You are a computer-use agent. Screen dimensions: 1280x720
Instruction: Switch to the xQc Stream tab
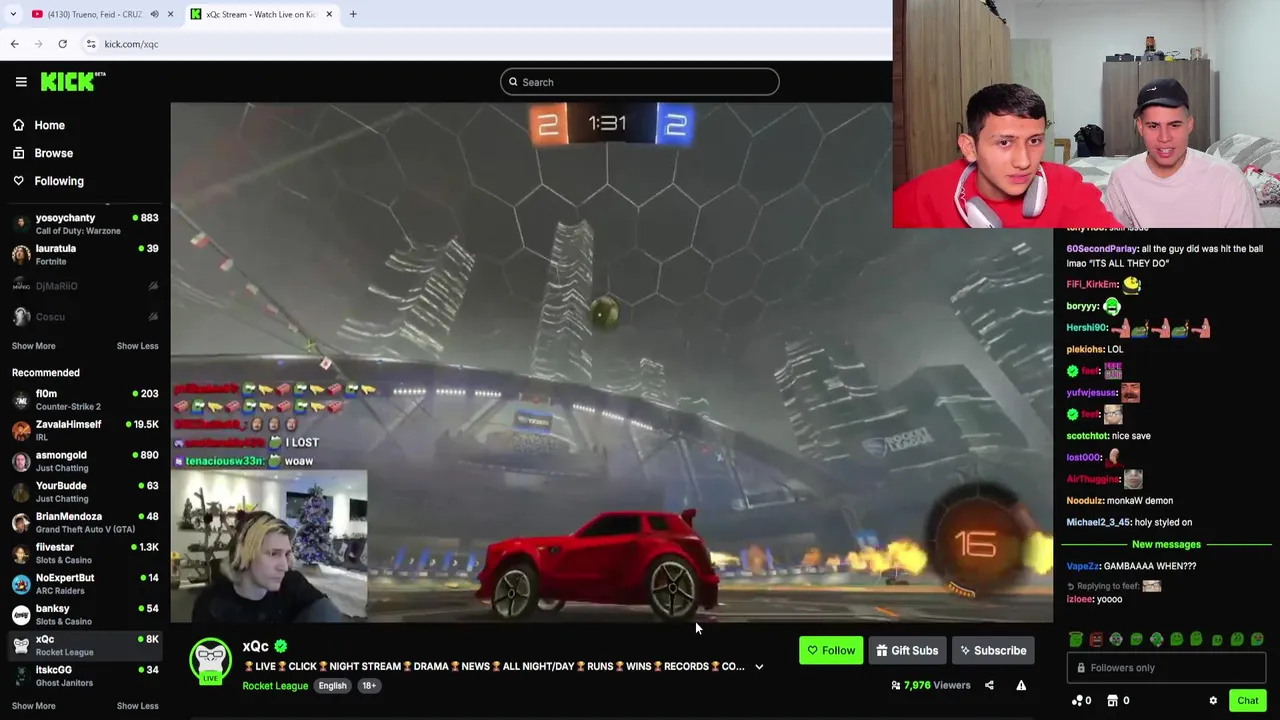pyautogui.click(x=260, y=14)
